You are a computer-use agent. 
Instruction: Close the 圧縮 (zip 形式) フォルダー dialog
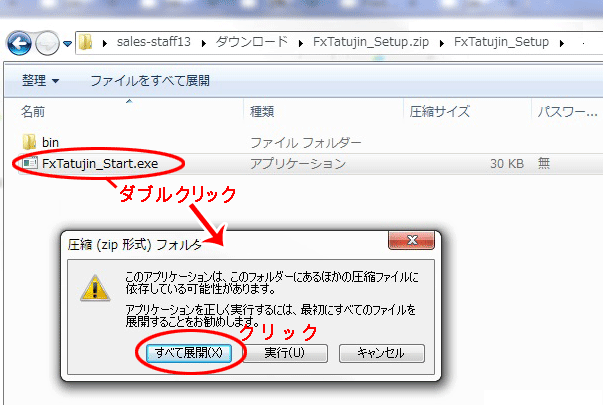coord(411,240)
